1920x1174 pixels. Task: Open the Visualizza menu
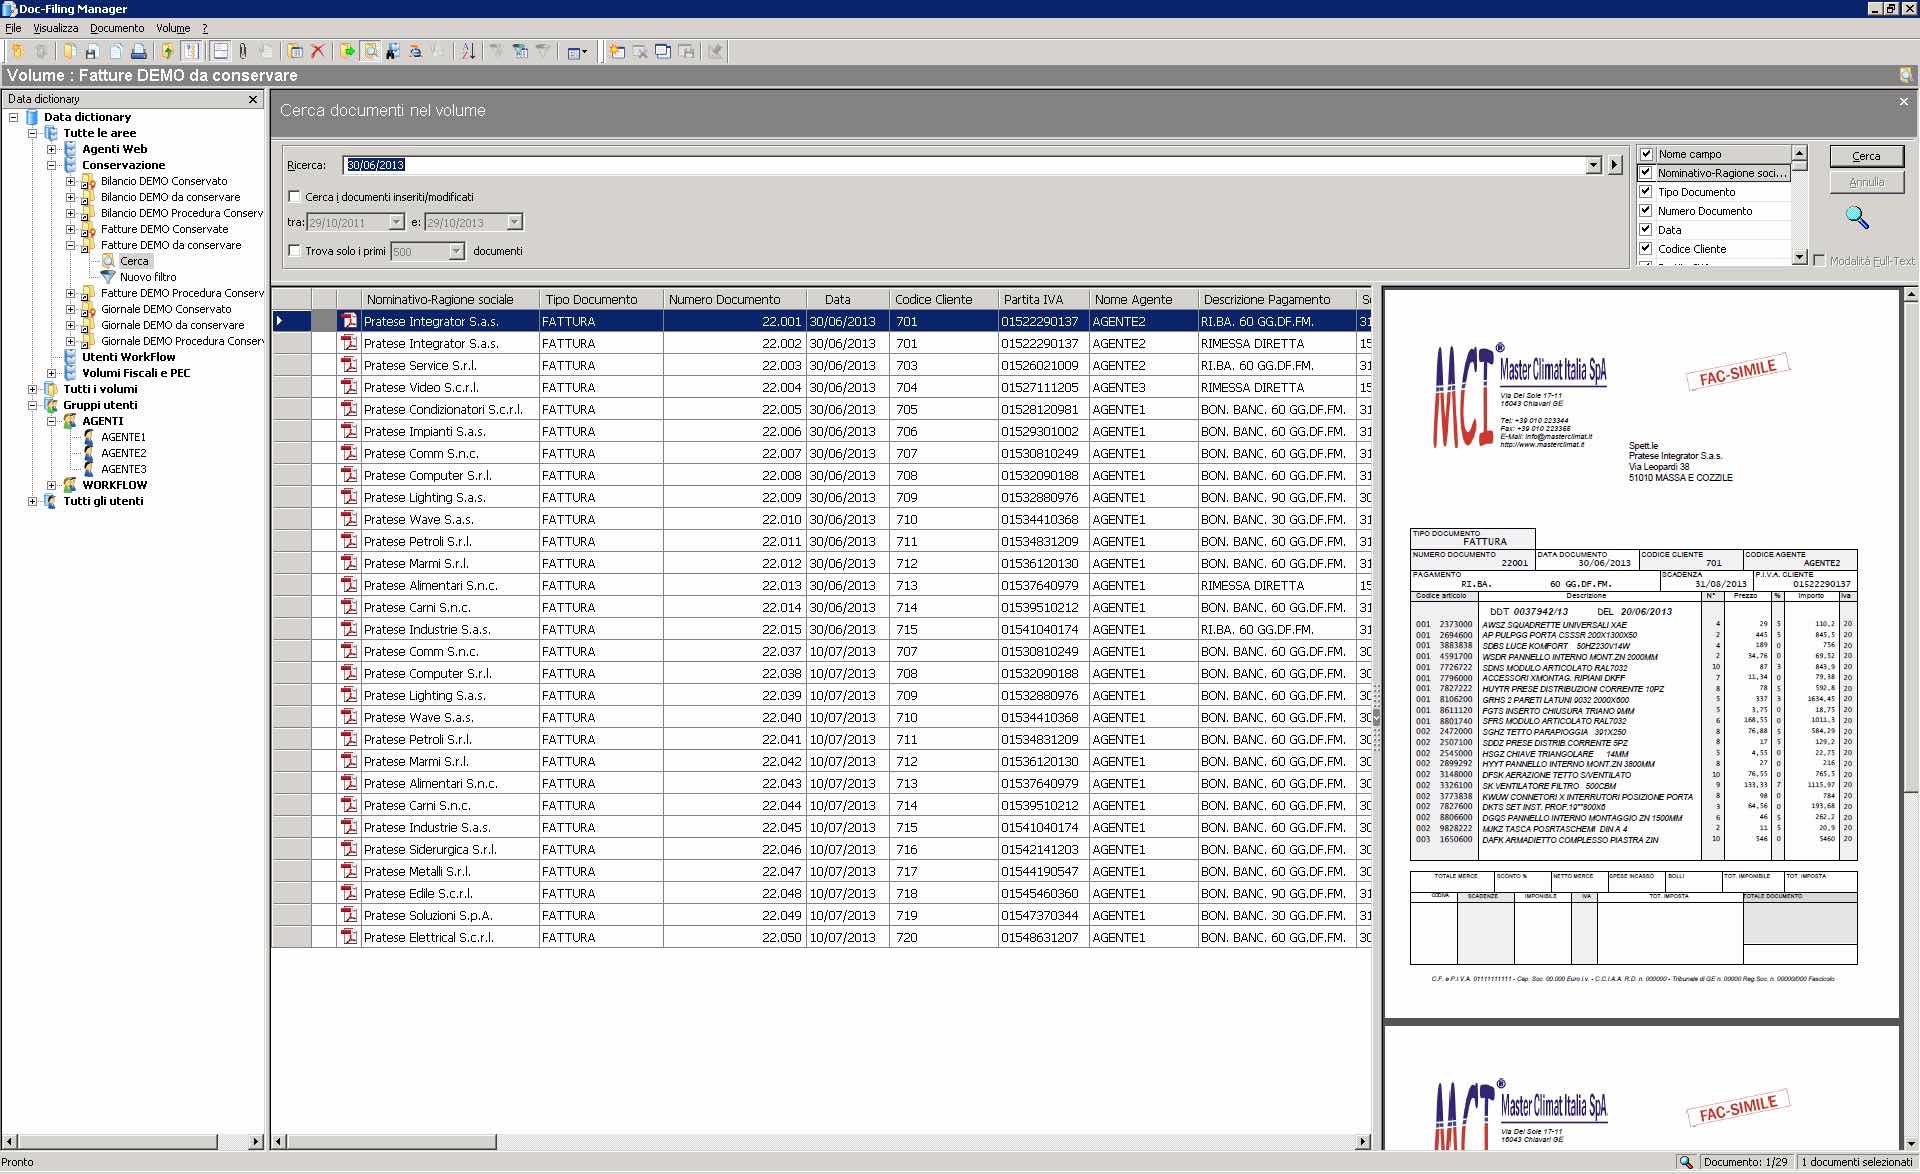tap(56, 28)
